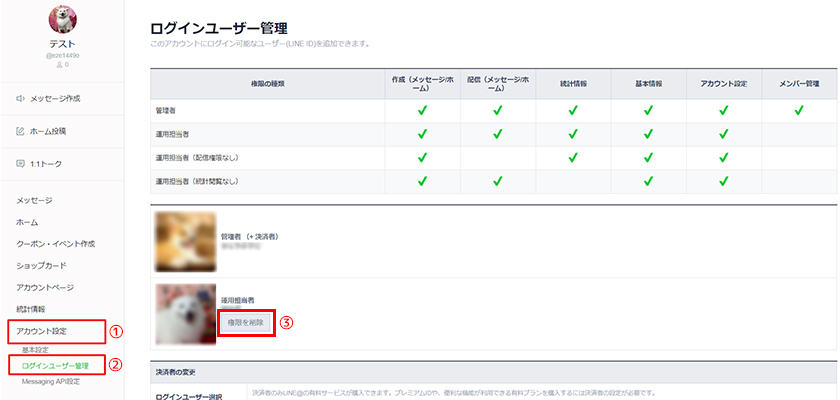840x400 pixels.
Task: Select ショップカード in the sidebar
Action: tap(42, 266)
